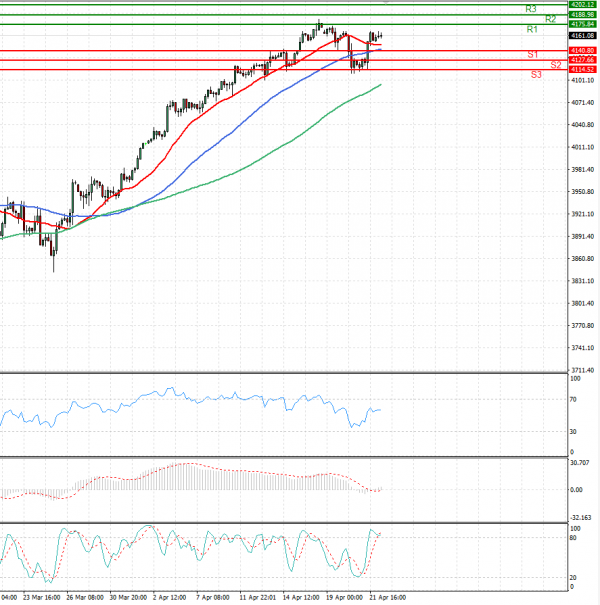The width and height of the screenshot is (600, 605).
Task: Click the 3801.40 price axis label
Action: [x=582, y=304]
